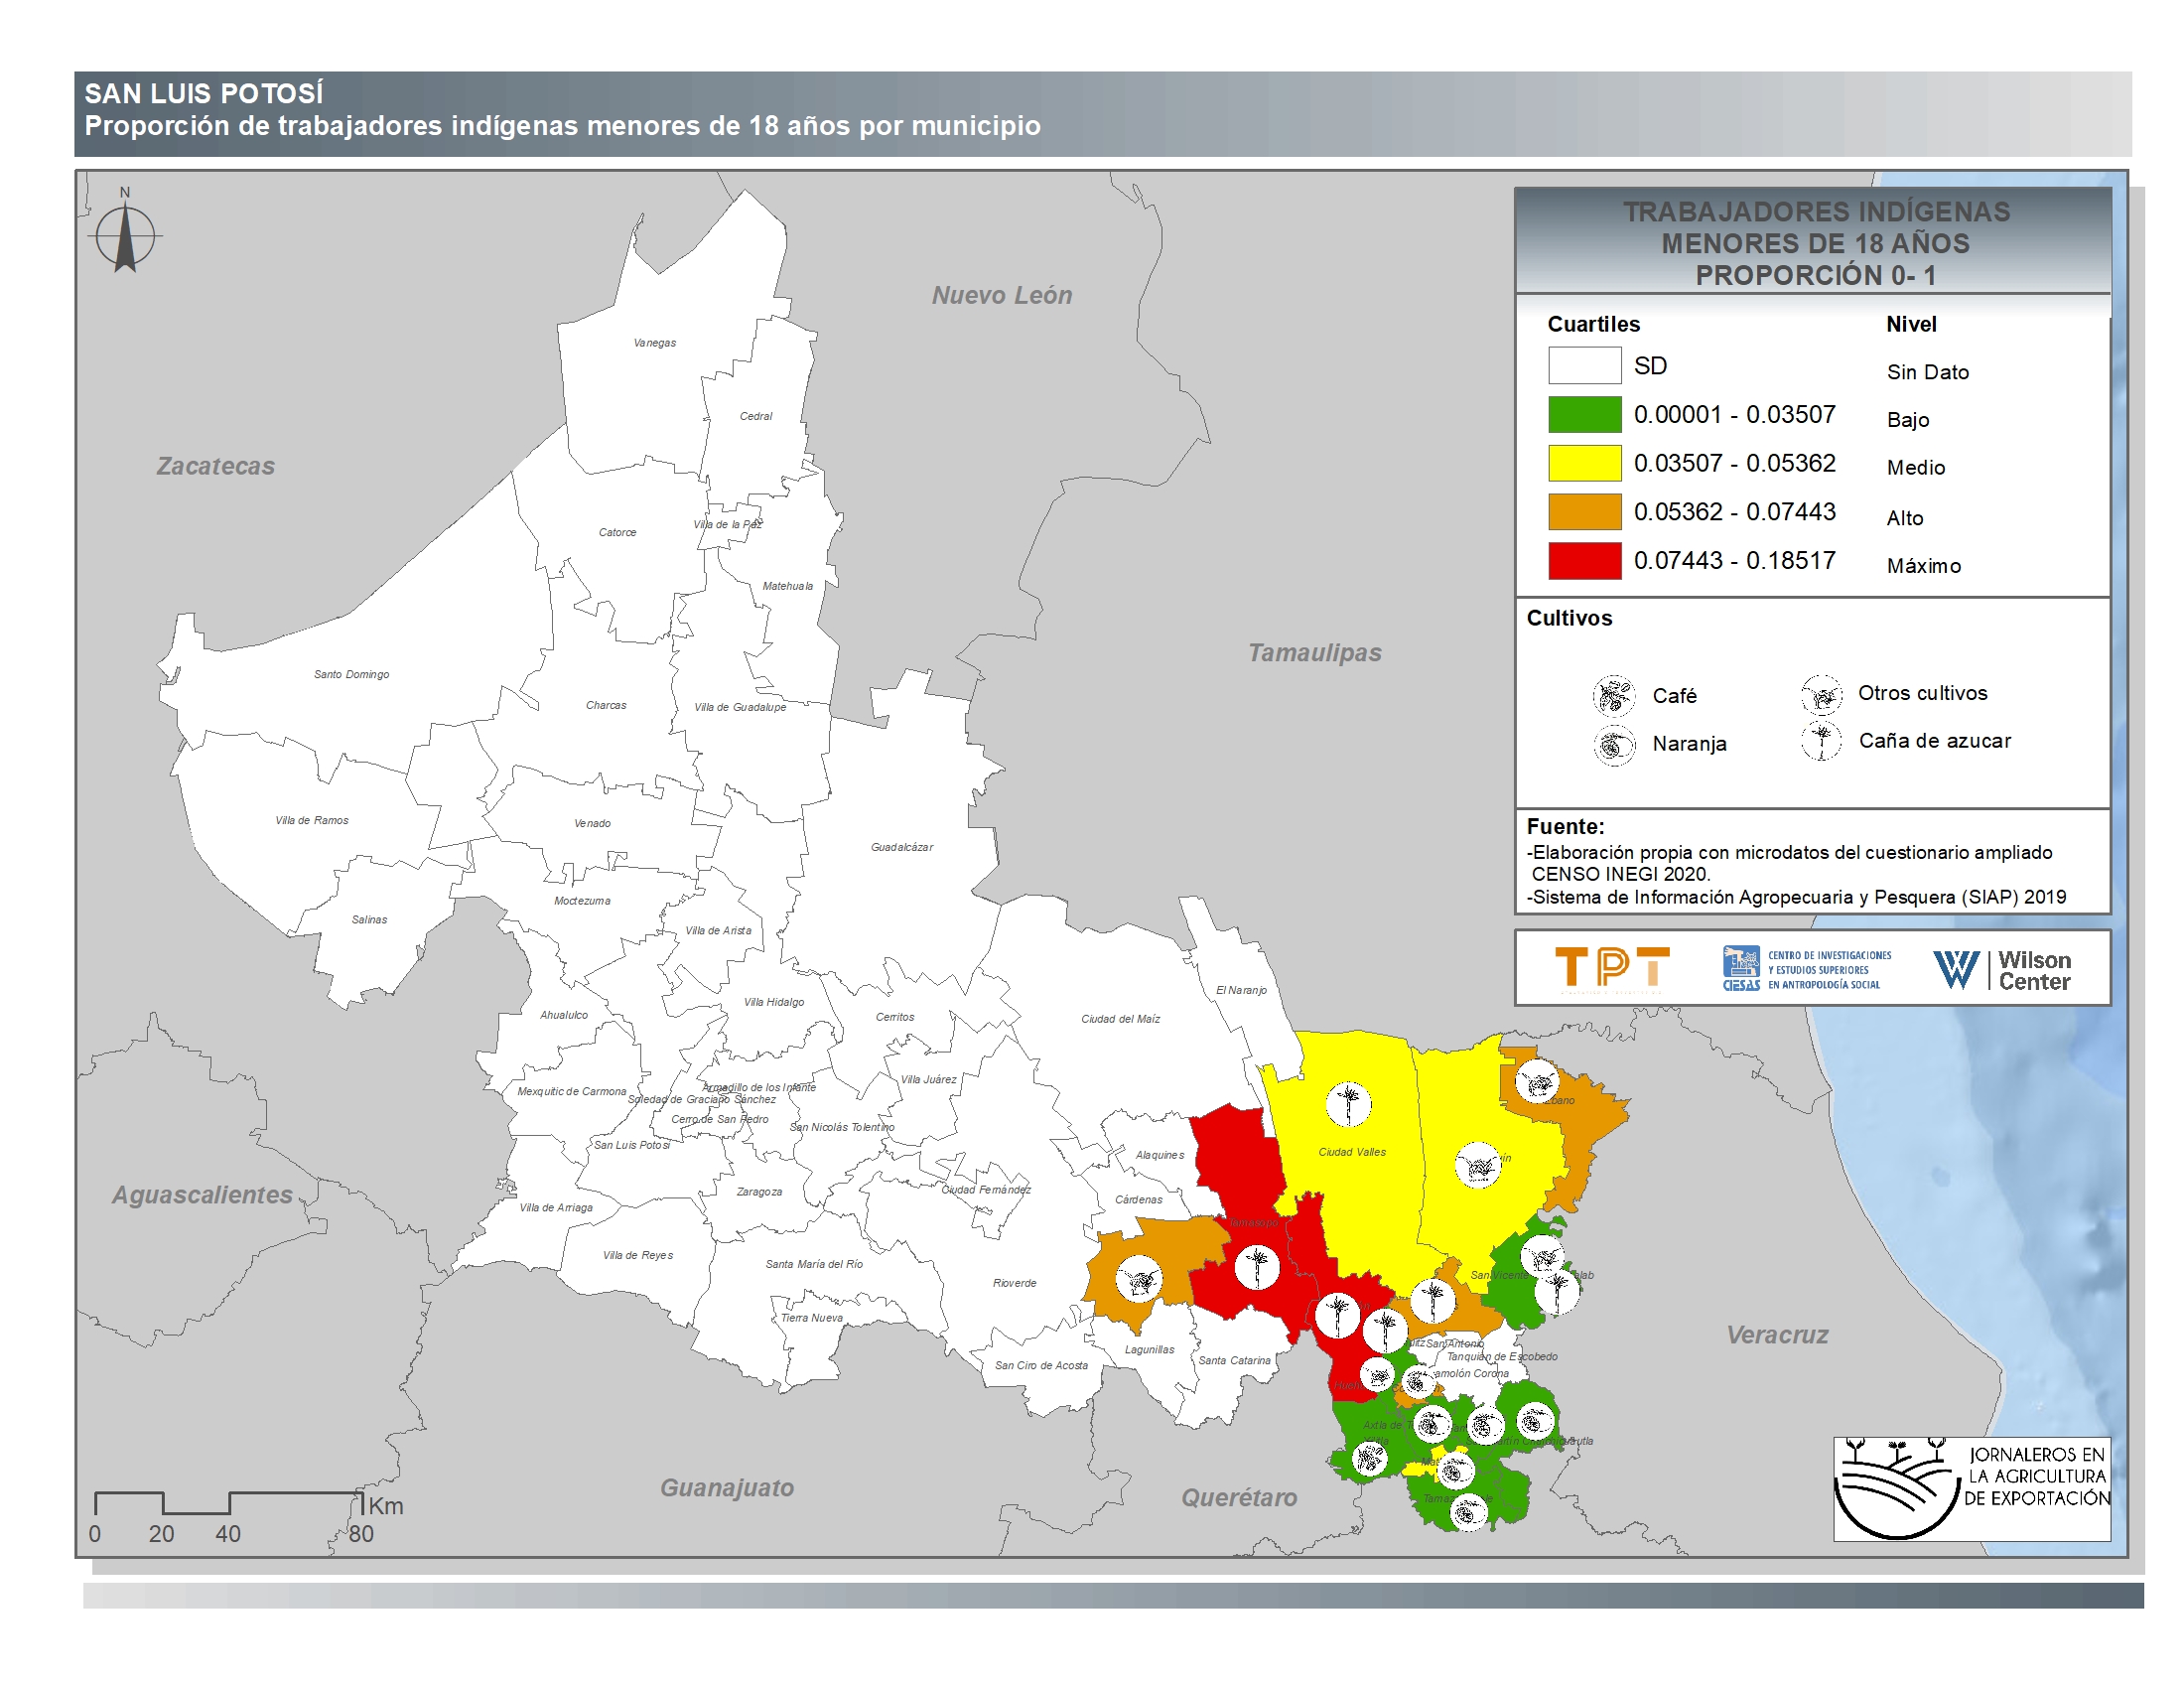Screen dimensions: 2184x1688
Task: Click the kilometer scale bar
Action: [227, 1504]
